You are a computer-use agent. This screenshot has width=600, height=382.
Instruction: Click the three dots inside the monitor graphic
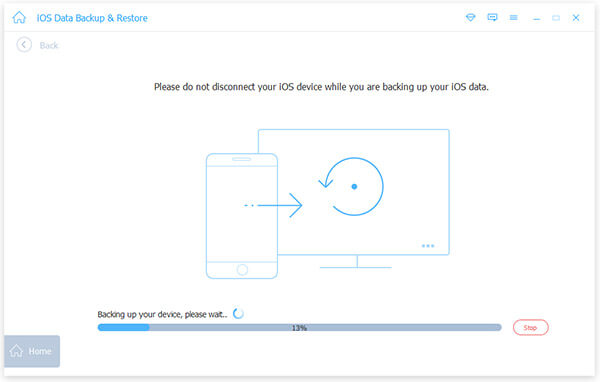click(x=428, y=246)
